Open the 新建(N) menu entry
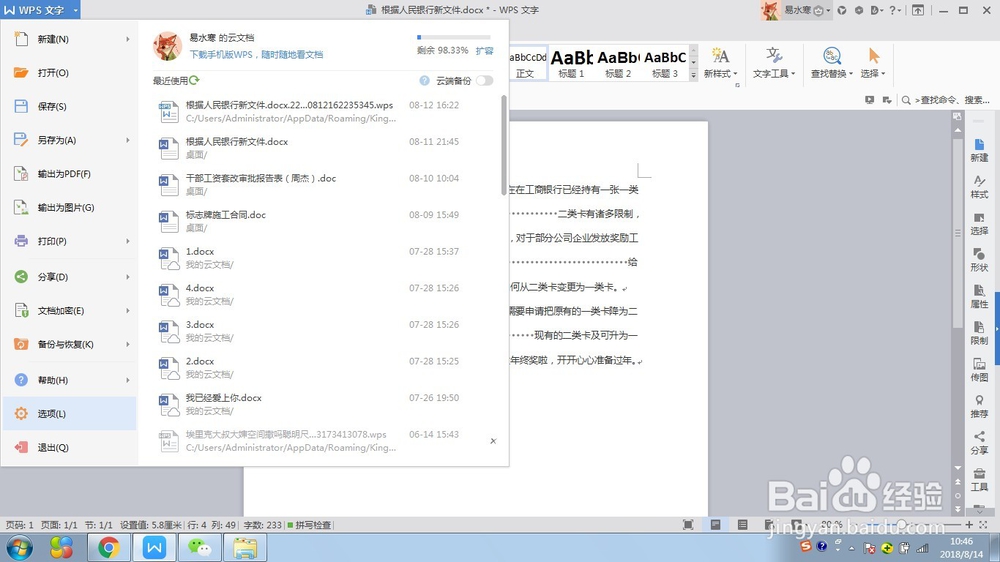Screen dimensions: 1000x562 pyautogui.click(x=69, y=39)
